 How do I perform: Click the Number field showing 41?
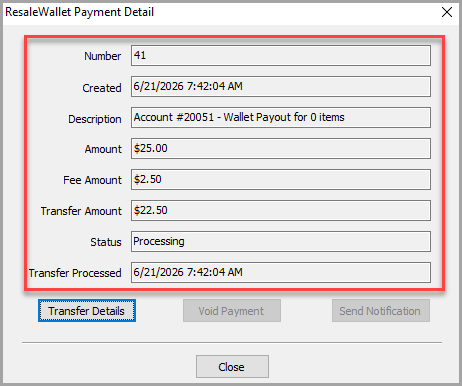click(281, 56)
